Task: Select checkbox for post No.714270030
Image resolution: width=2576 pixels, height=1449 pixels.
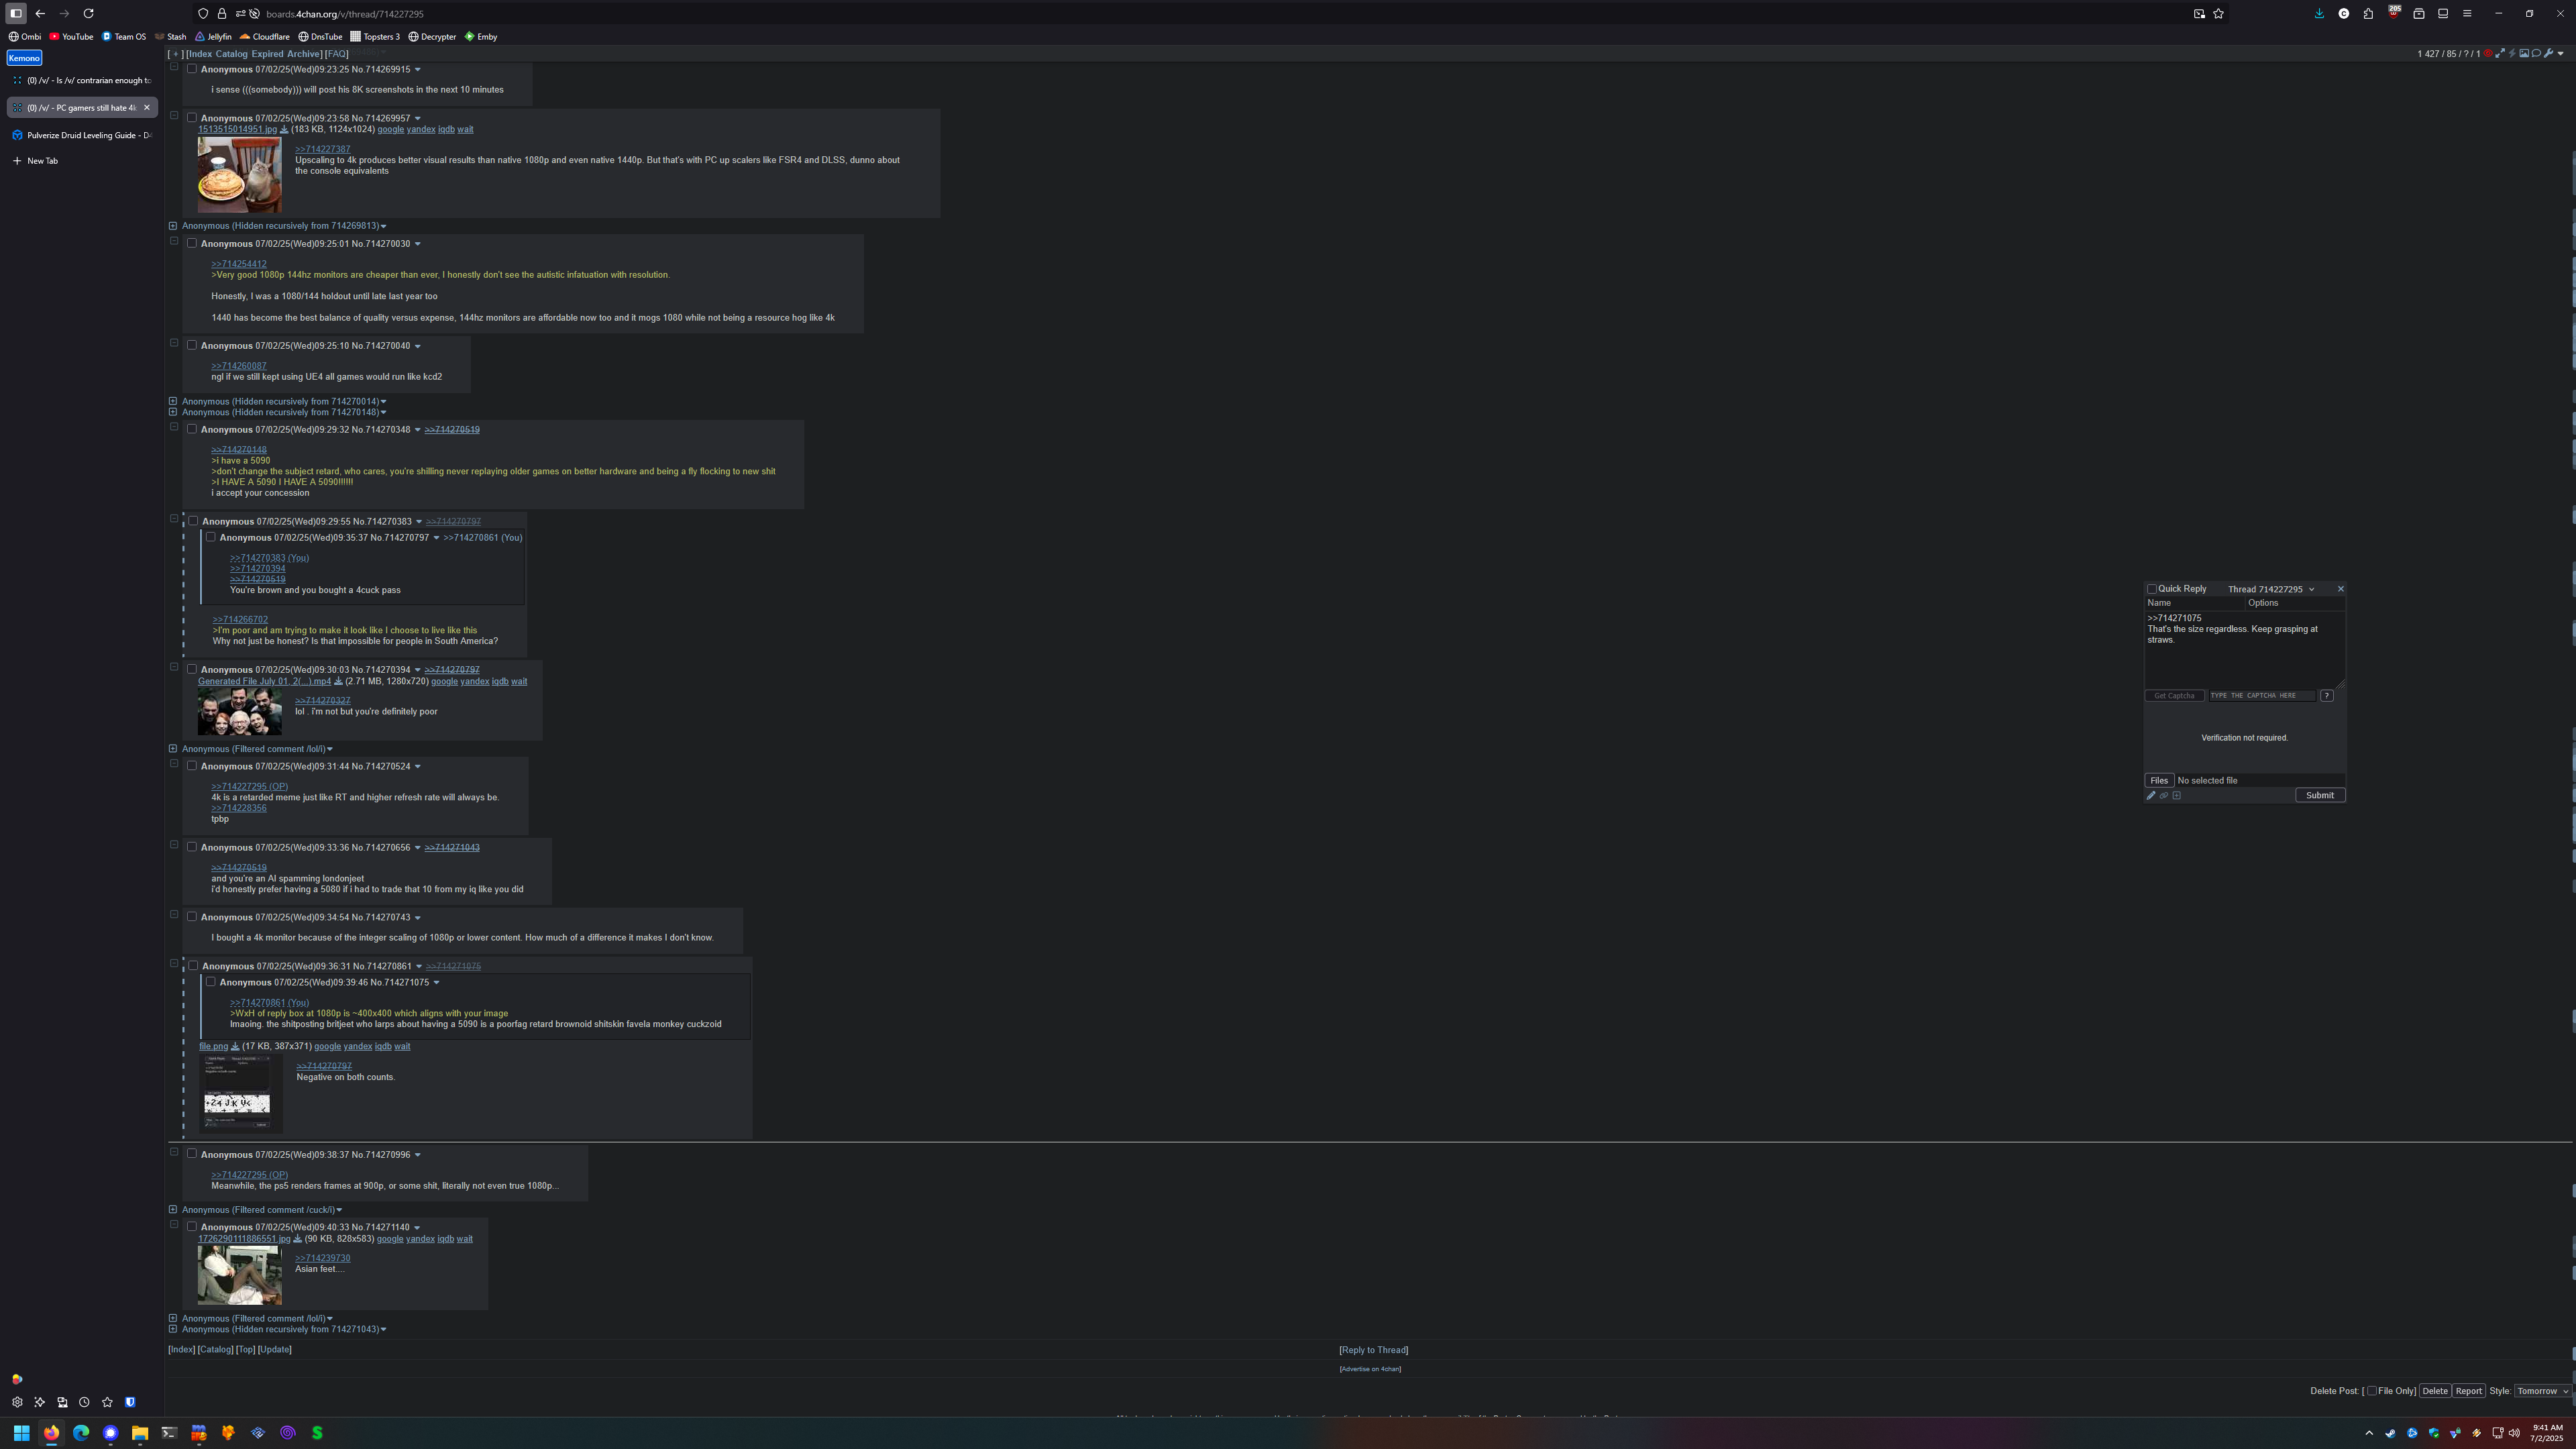Action: pyautogui.click(x=192, y=243)
